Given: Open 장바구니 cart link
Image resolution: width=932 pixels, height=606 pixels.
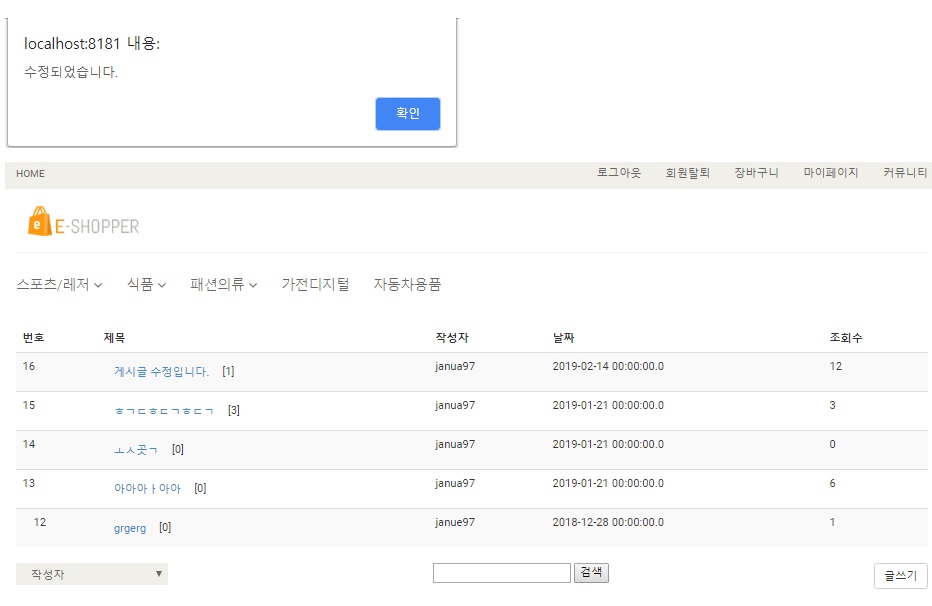Looking at the screenshot, I should 756,172.
